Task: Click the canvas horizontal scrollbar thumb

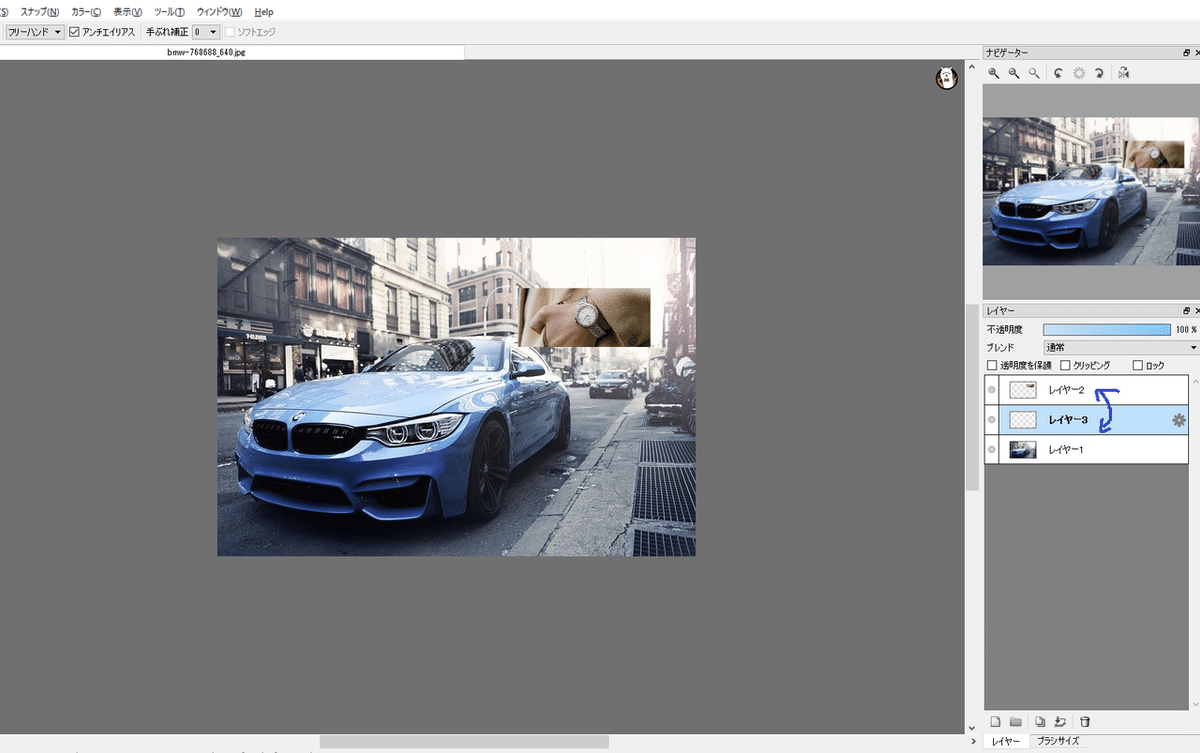Action: pyautogui.click(x=464, y=741)
